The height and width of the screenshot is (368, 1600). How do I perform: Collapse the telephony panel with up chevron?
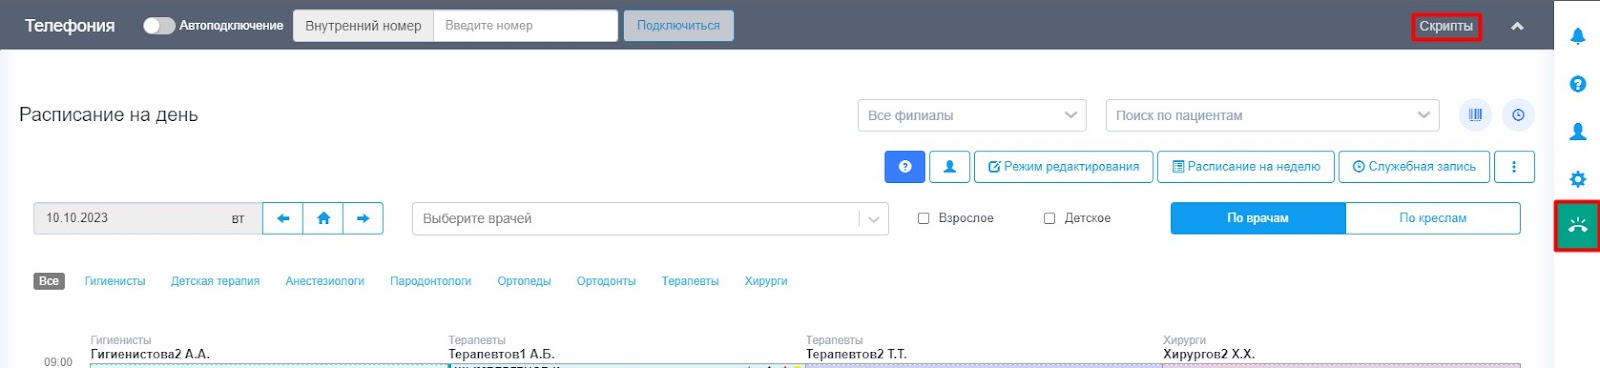[x=1517, y=26]
